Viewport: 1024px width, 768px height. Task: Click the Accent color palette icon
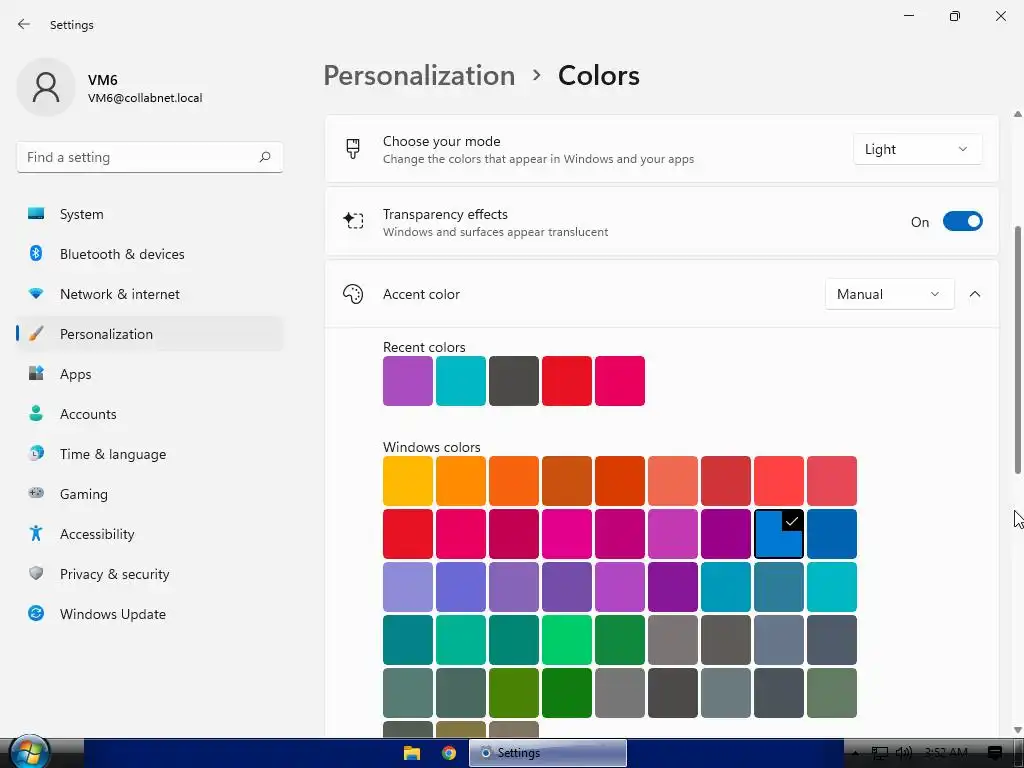(353, 294)
